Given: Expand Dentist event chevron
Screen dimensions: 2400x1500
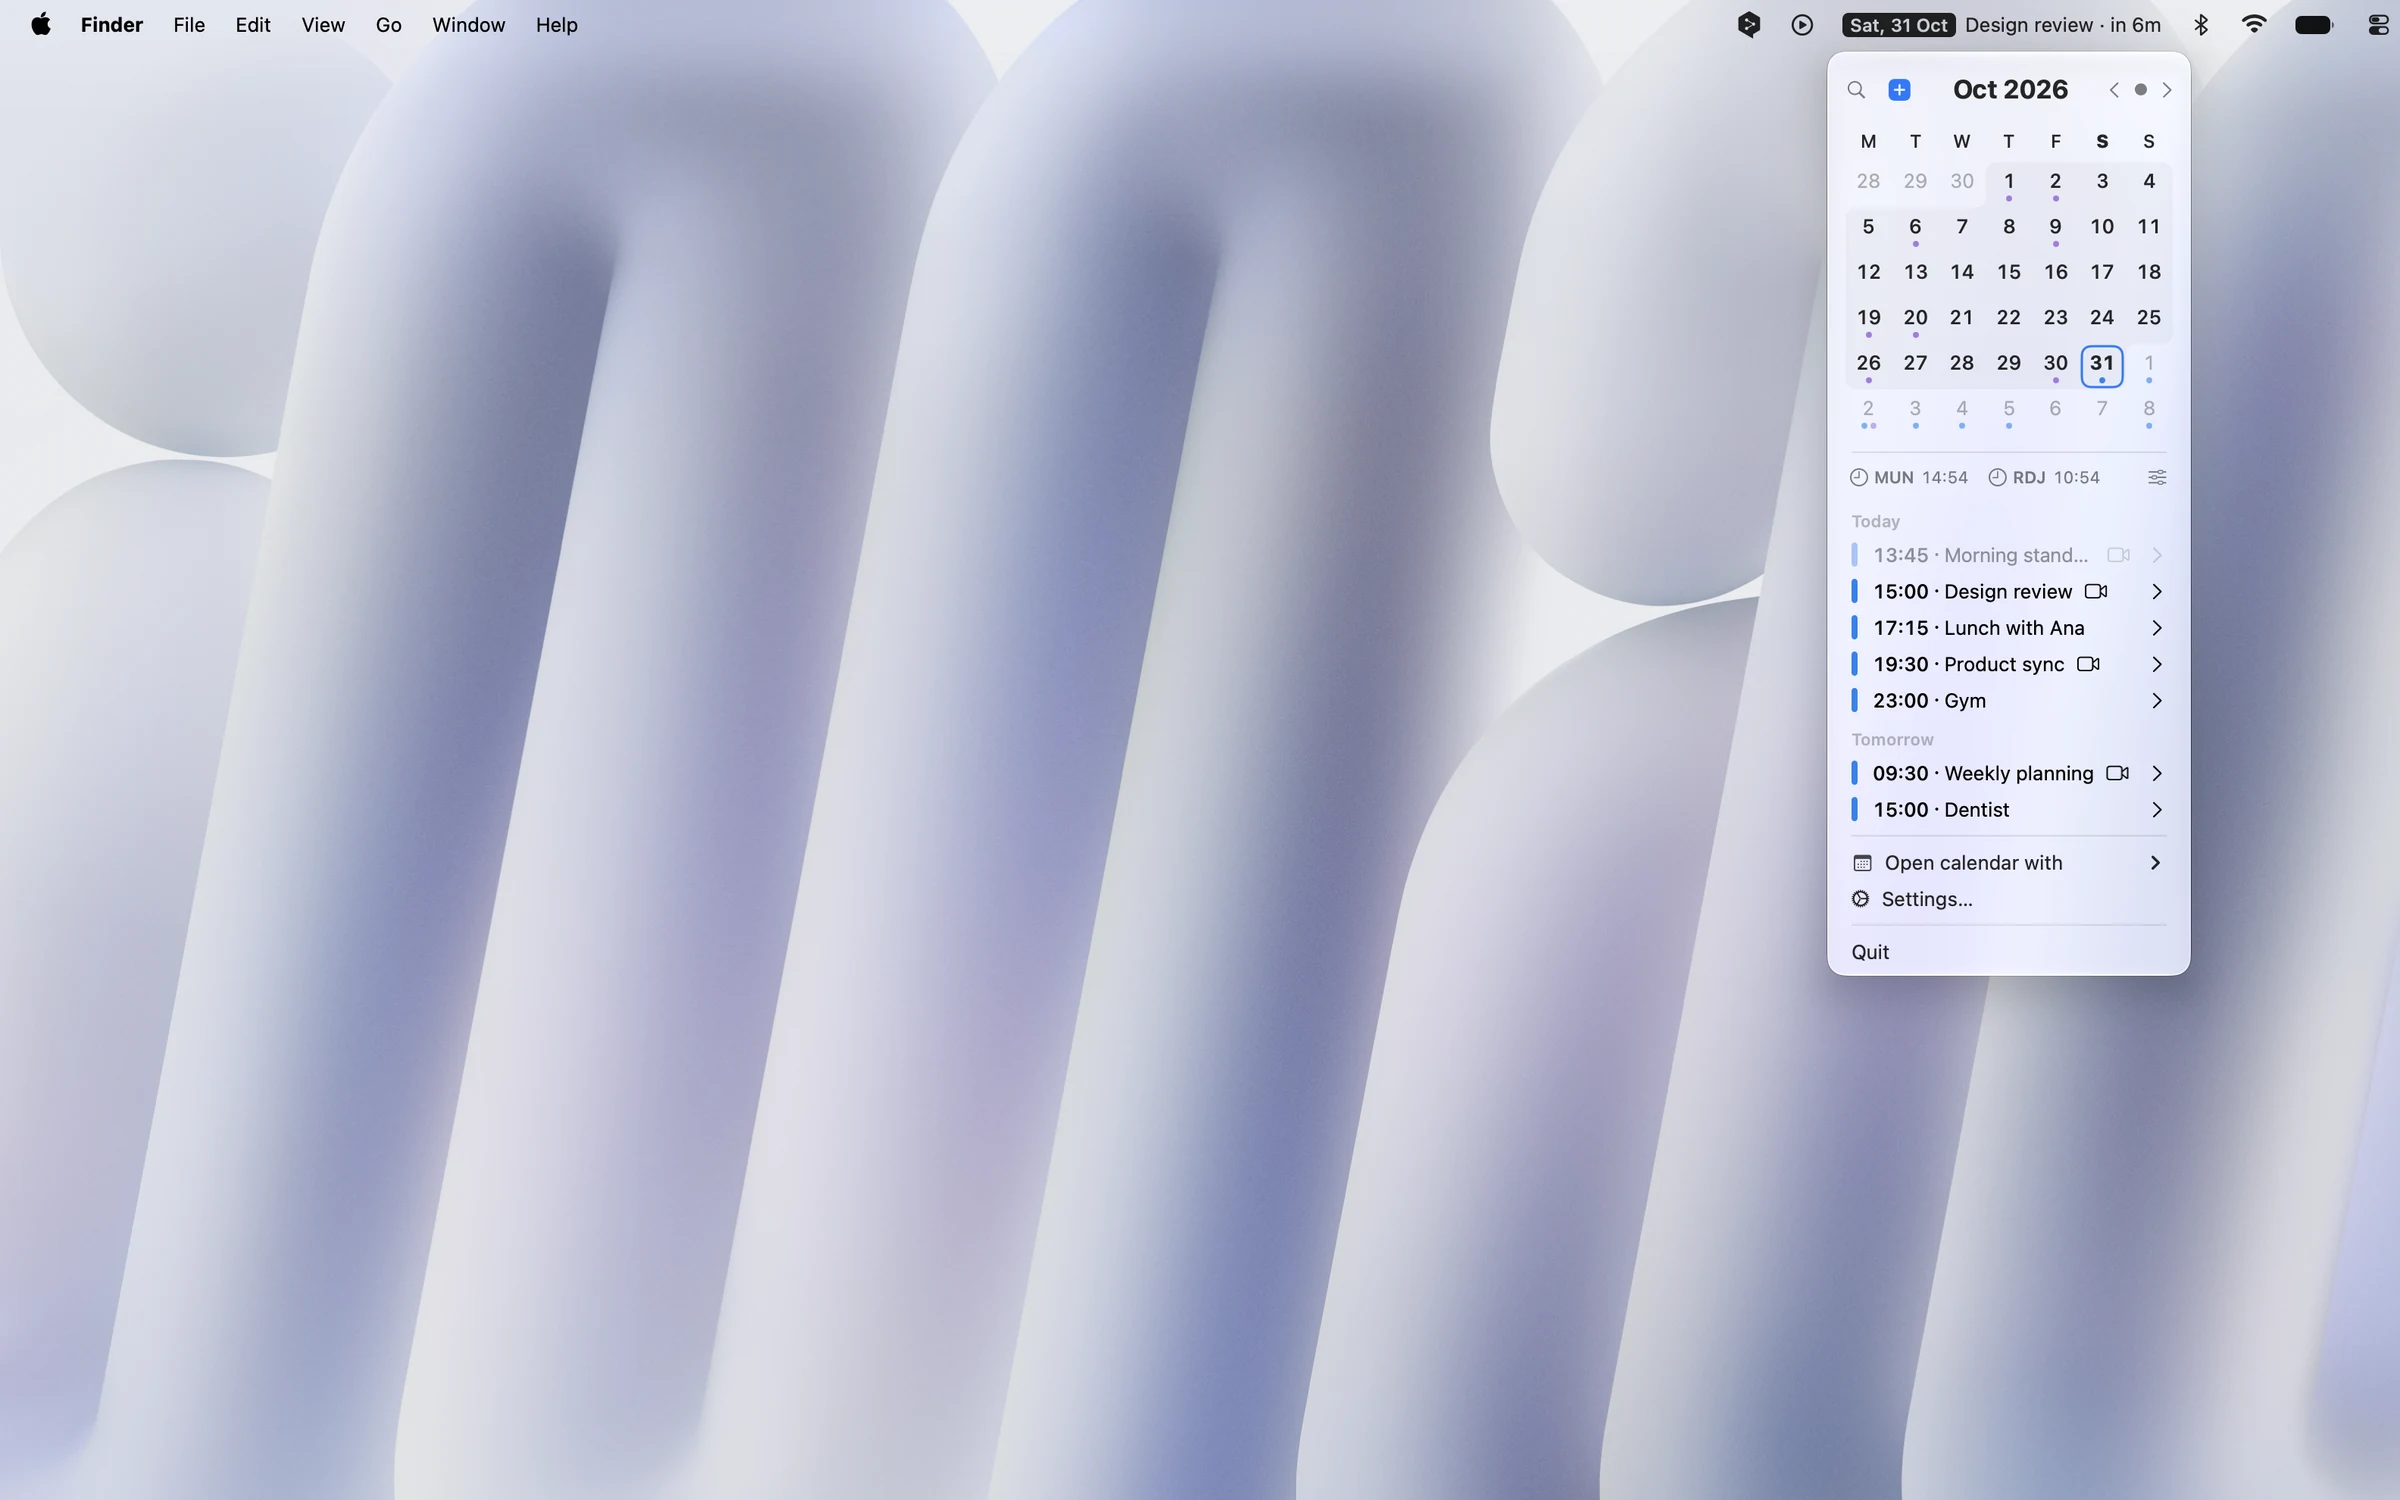Looking at the screenshot, I should pos(2157,810).
